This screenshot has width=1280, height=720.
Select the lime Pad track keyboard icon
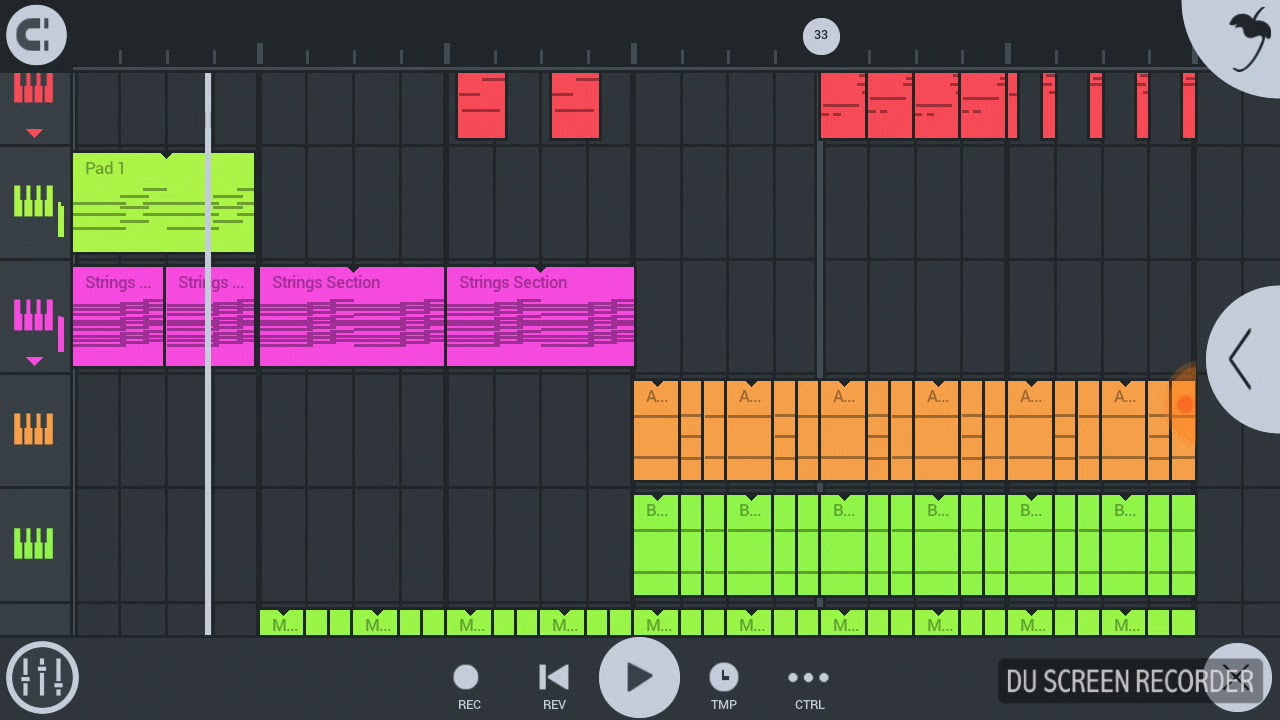pyautogui.click(x=33, y=202)
